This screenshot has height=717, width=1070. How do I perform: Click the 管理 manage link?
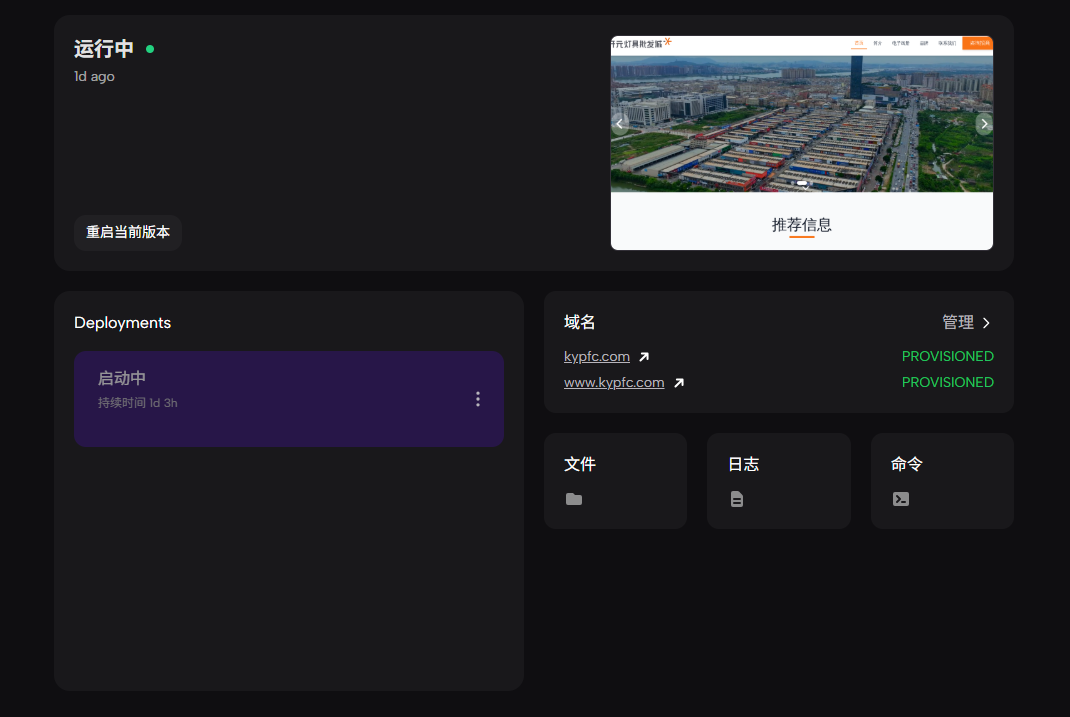click(957, 322)
